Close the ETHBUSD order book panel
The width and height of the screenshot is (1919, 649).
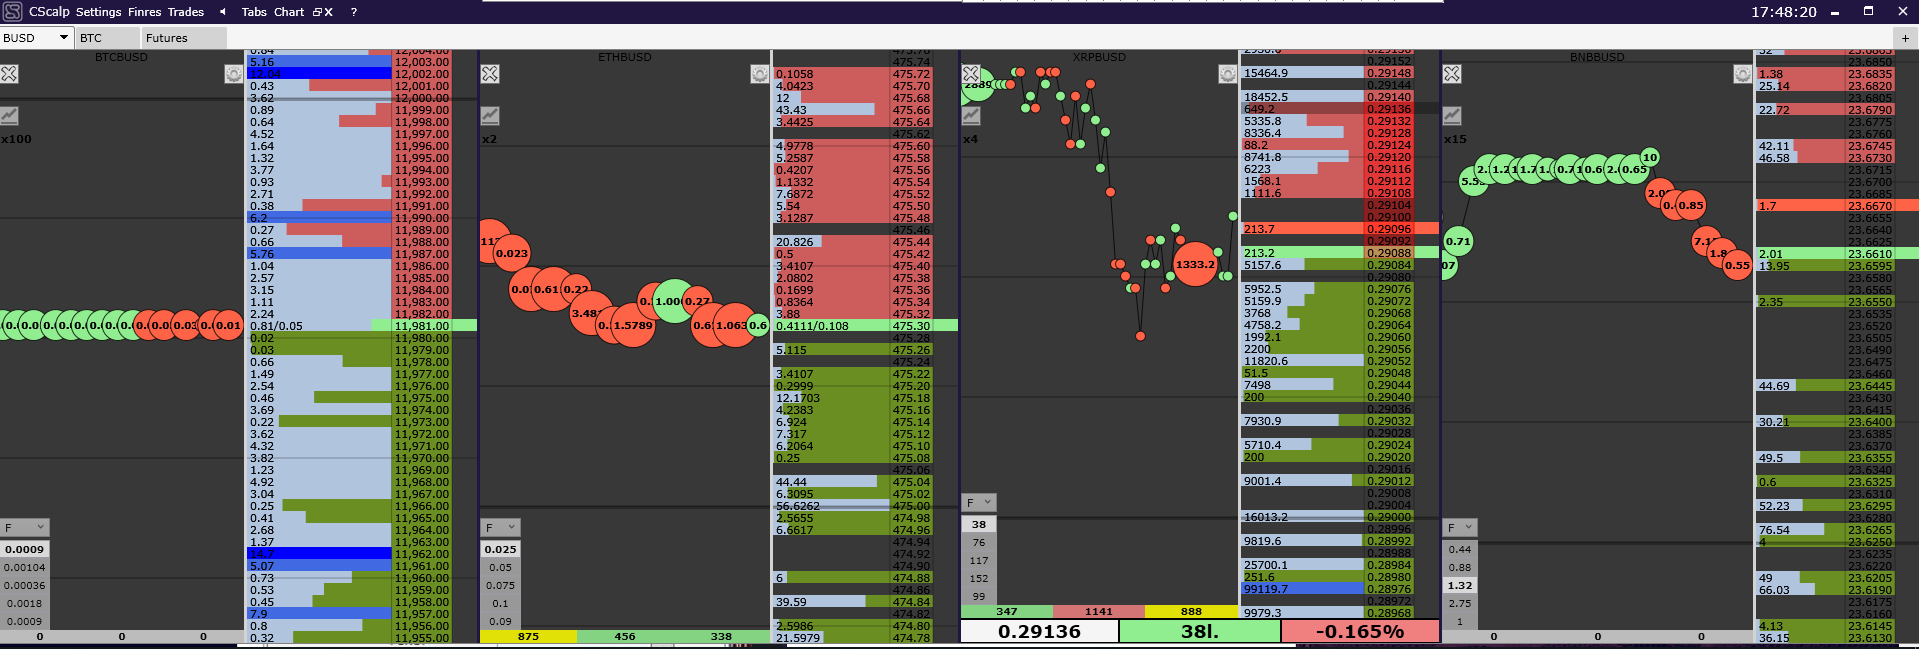(x=490, y=74)
